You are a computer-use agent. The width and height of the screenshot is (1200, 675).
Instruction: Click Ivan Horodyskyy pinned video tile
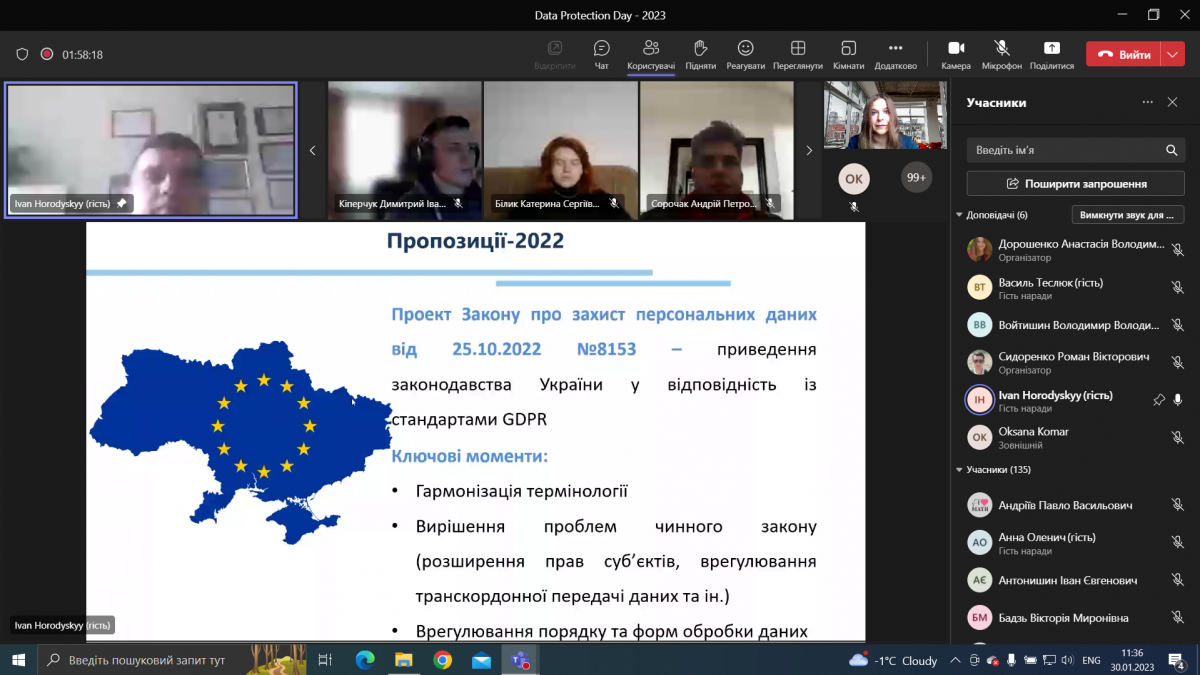click(x=151, y=150)
